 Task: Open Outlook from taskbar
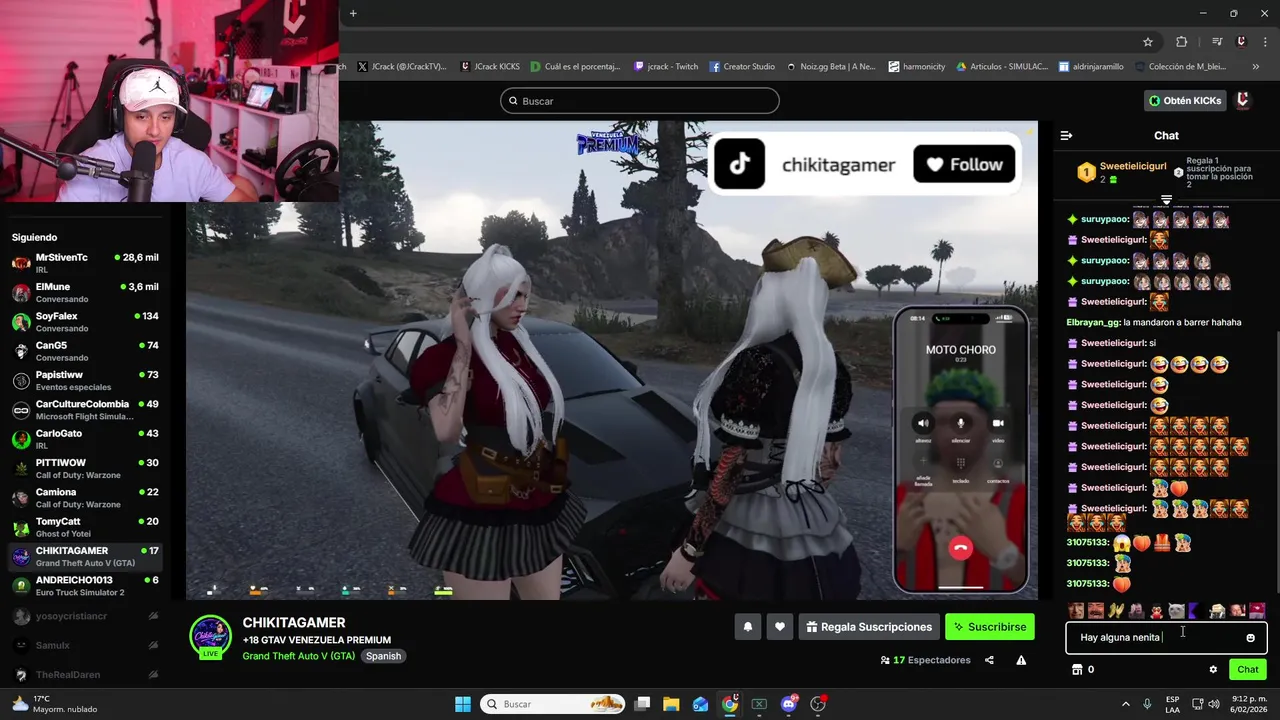700,704
